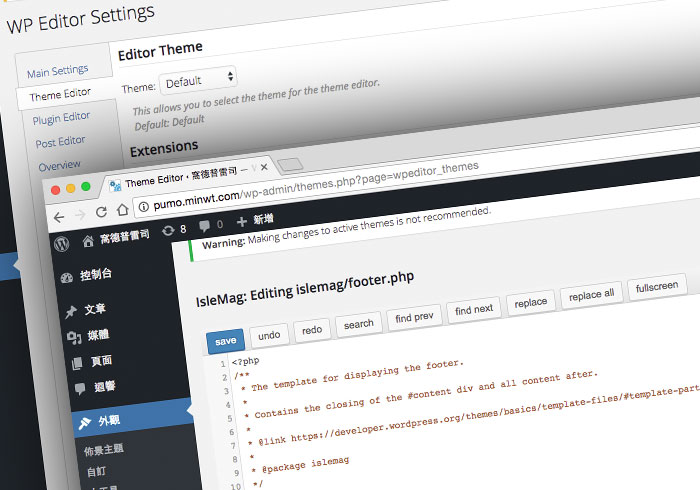Reload the Theme Editor page

point(101,212)
